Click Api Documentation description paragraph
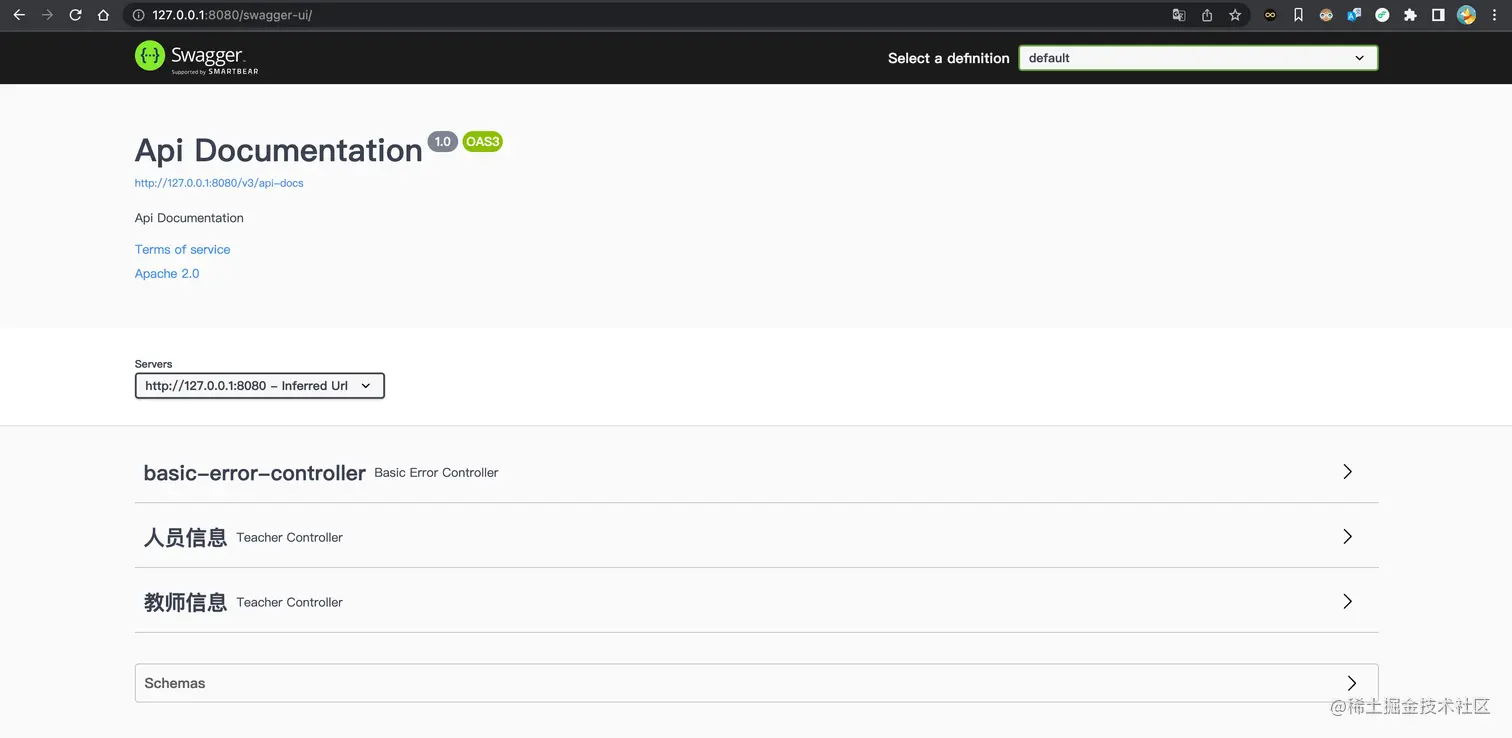 [189, 218]
